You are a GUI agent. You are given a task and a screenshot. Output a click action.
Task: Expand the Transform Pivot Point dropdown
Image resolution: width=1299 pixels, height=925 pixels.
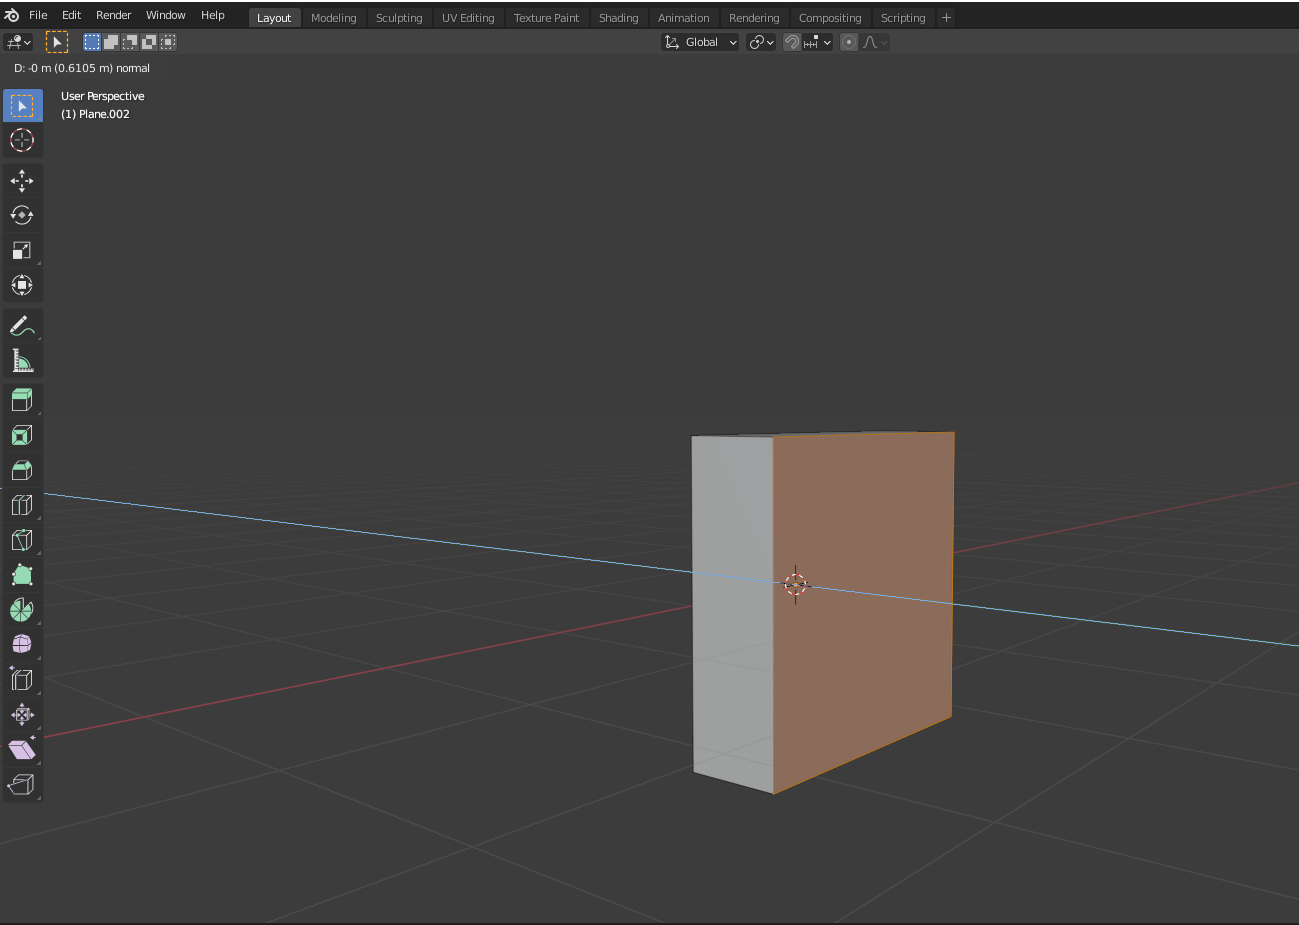click(x=761, y=42)
